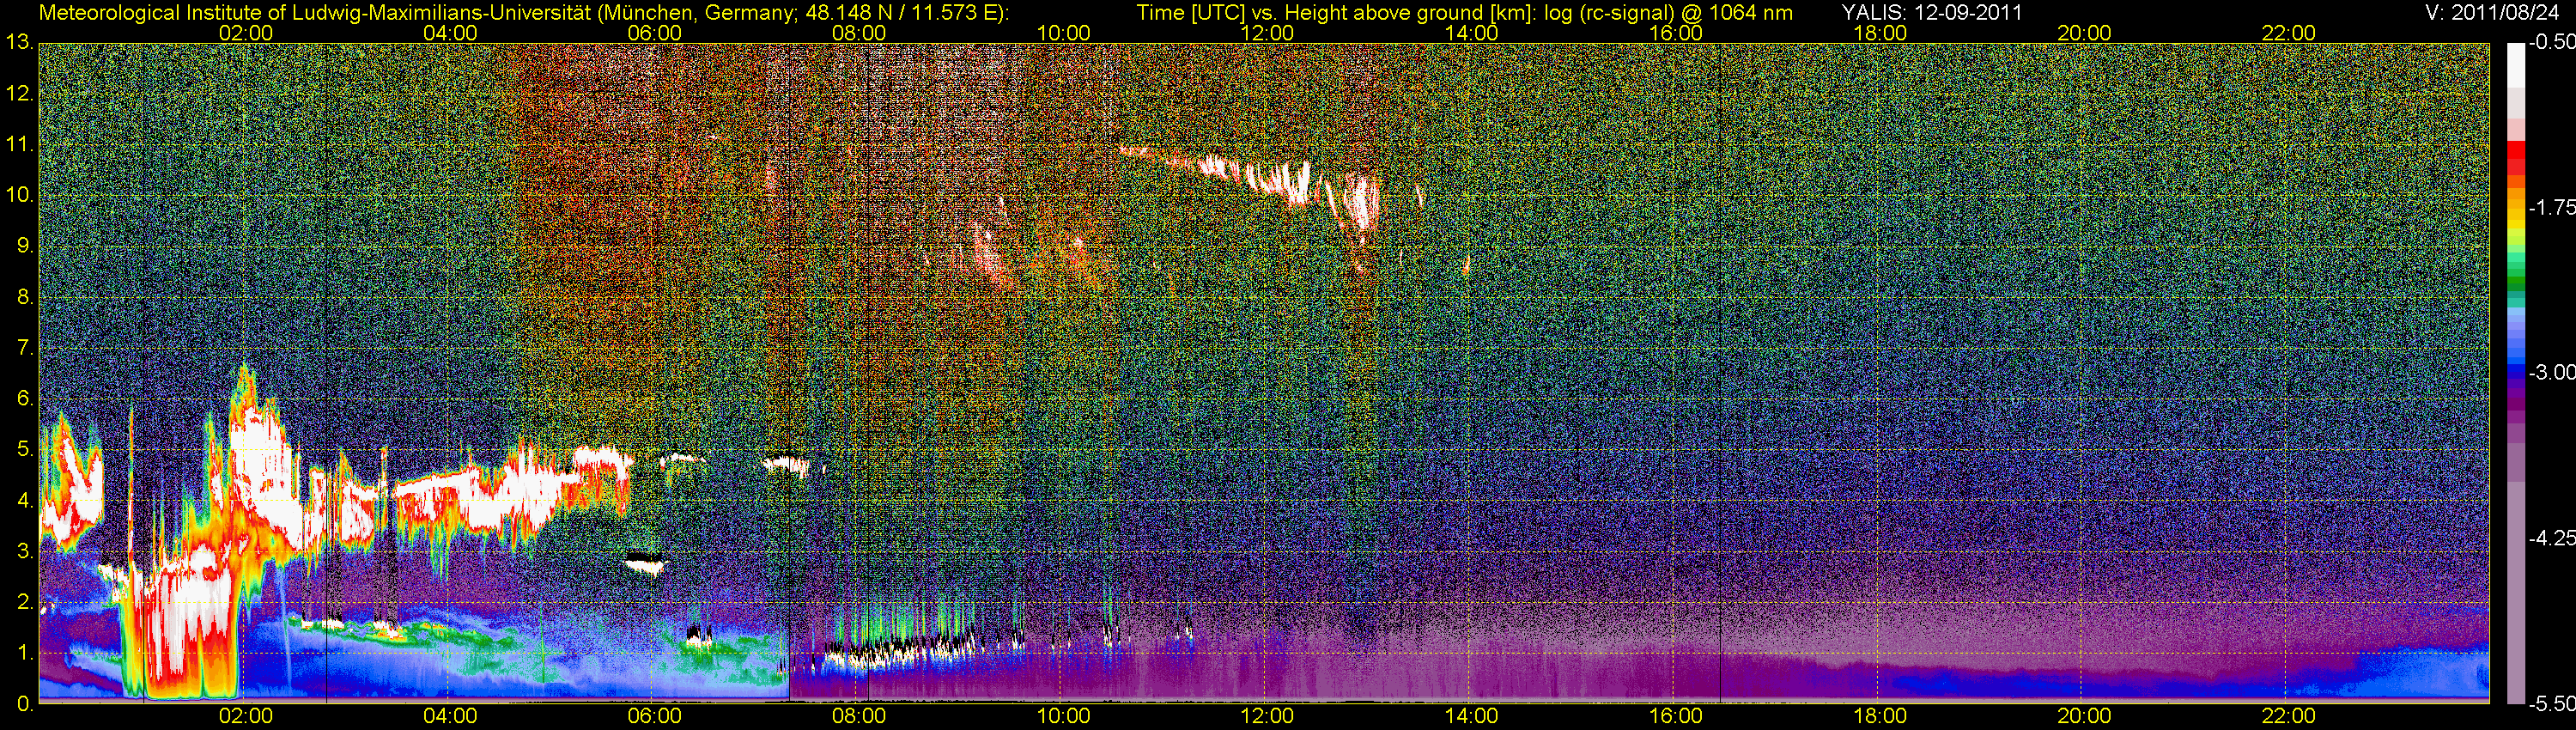Click the 0 km height axis label
Viewport: 2576px width, 730px height.
[24, 704]
